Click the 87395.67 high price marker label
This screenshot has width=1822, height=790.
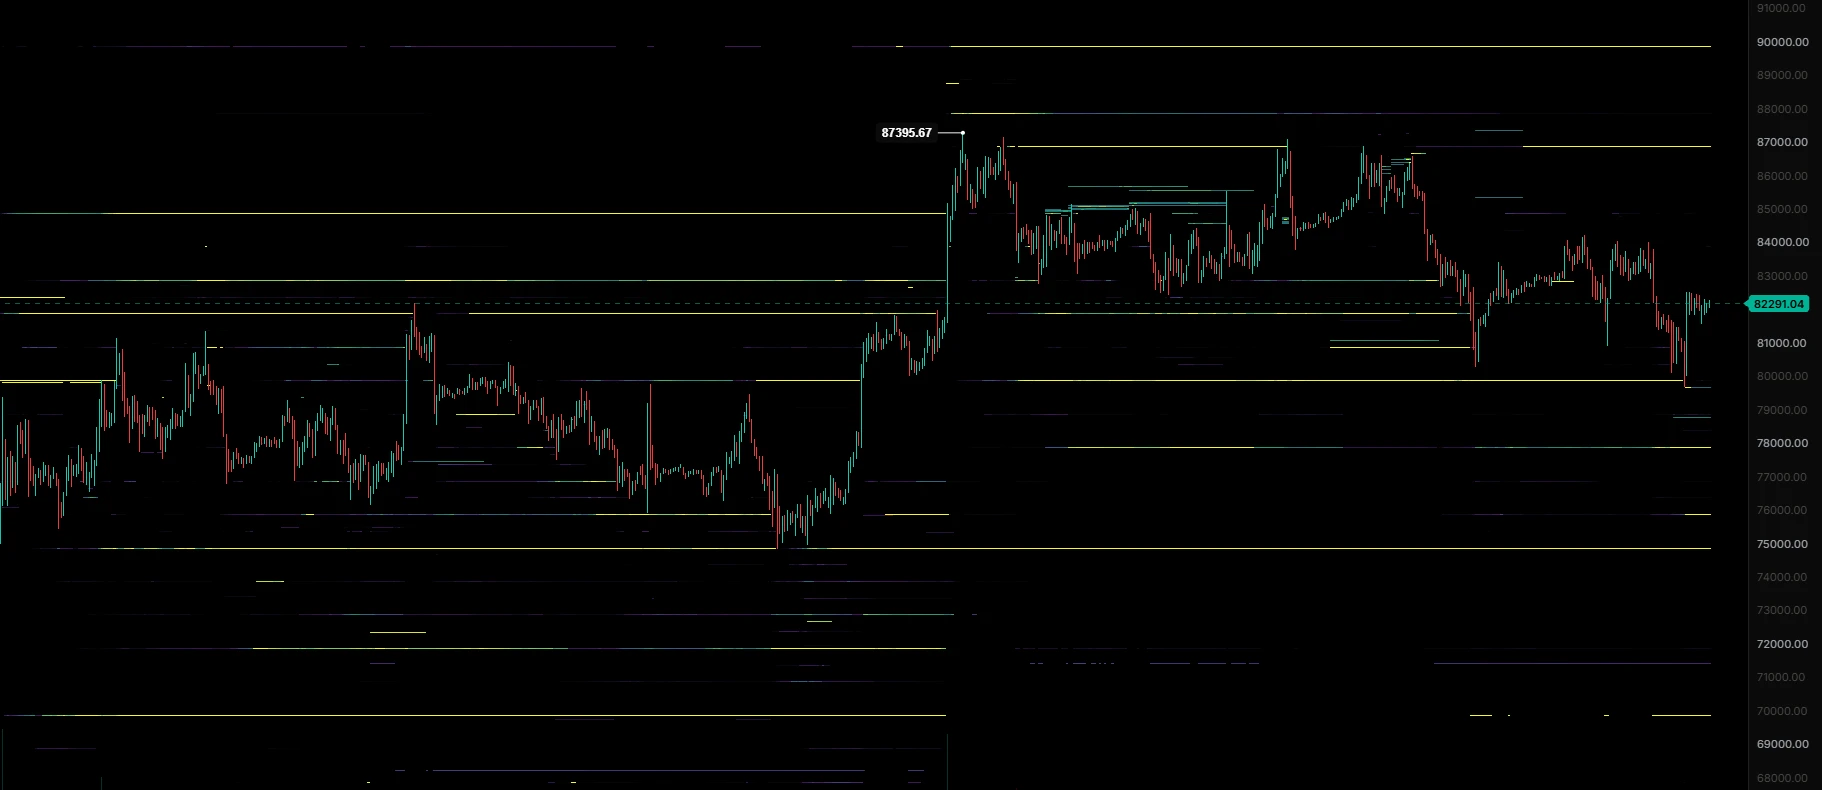coord(906,133)
